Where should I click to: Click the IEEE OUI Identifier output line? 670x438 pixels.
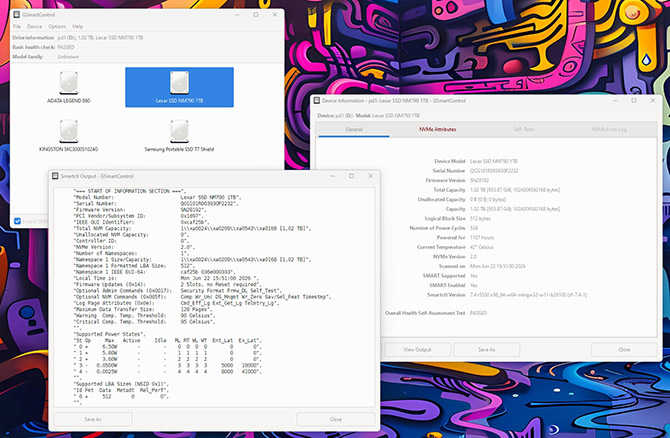(141, 222)
